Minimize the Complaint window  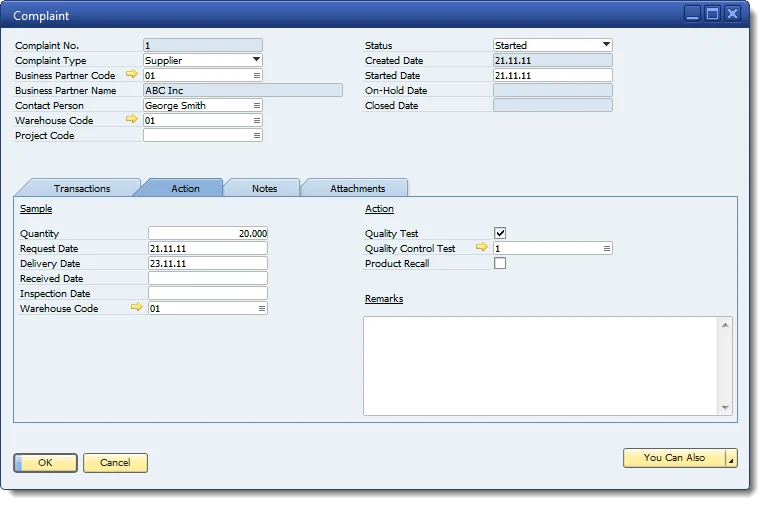coord(692,14)
